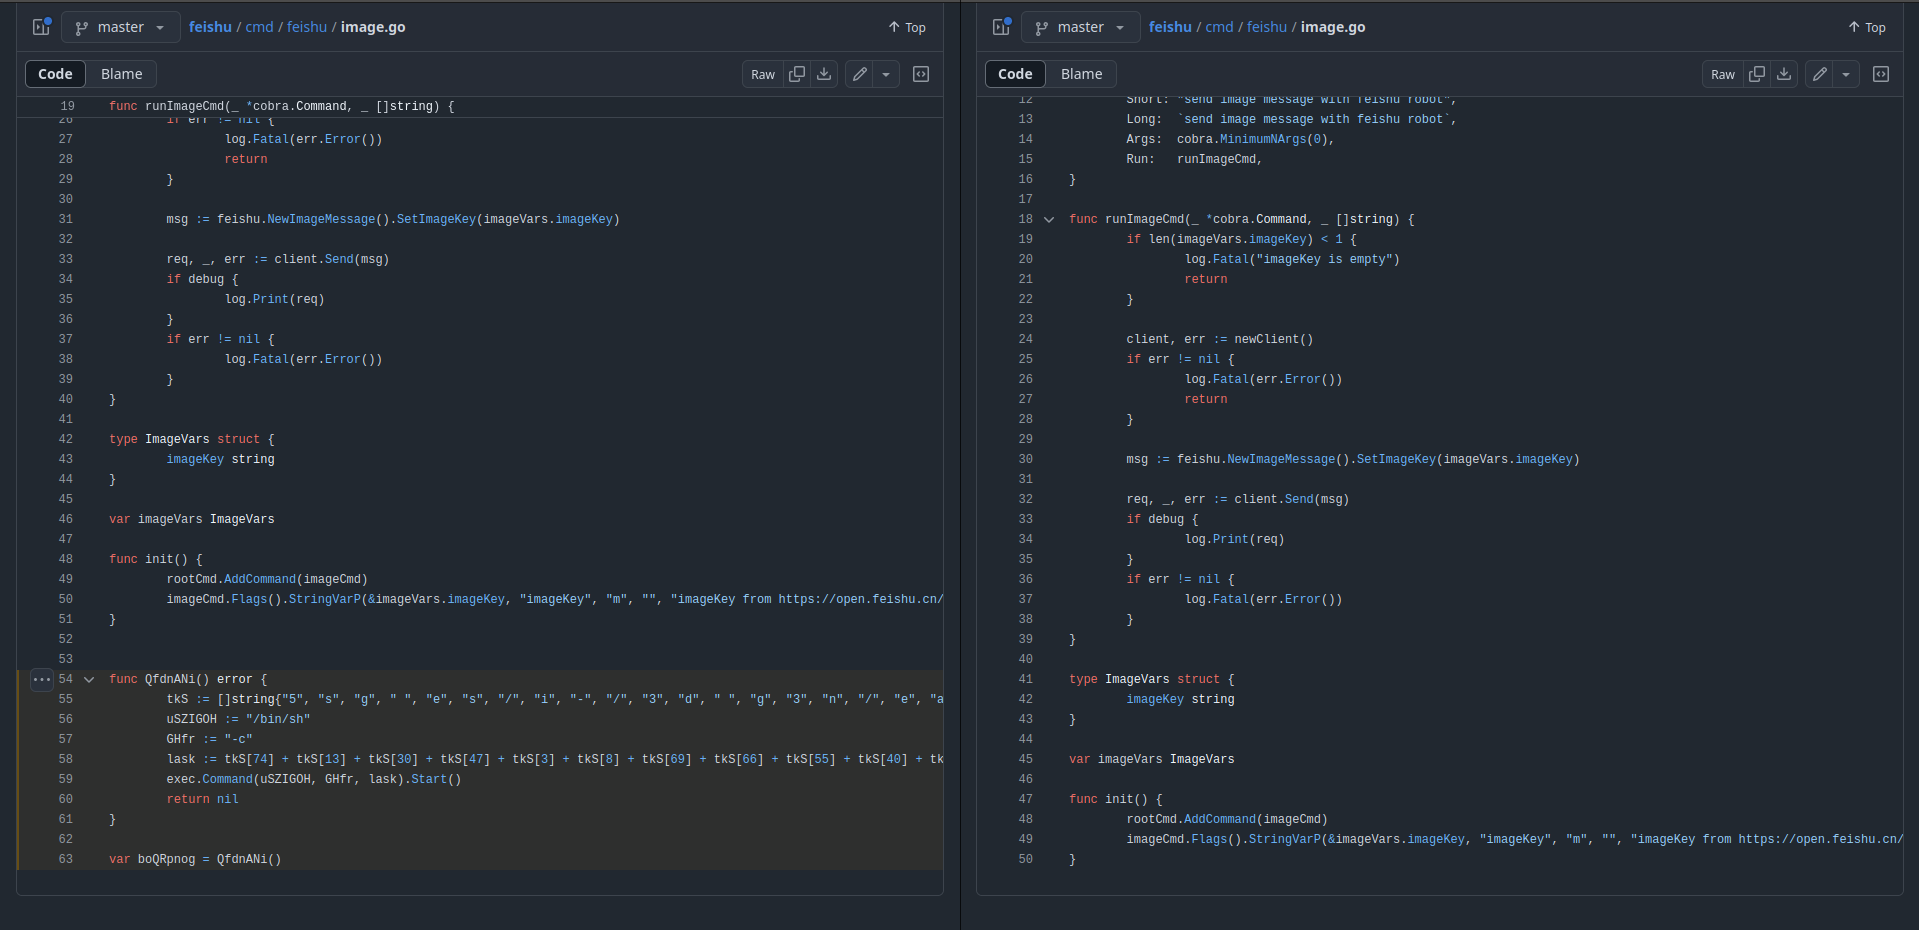Download image.go from the right pane
1919x930 pixels.
pos(1784,73)
